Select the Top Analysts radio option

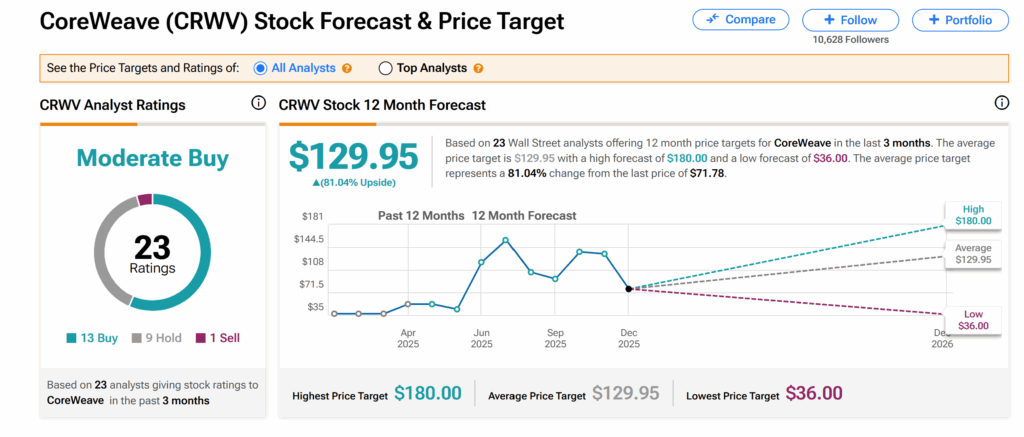tap(385, 69)
